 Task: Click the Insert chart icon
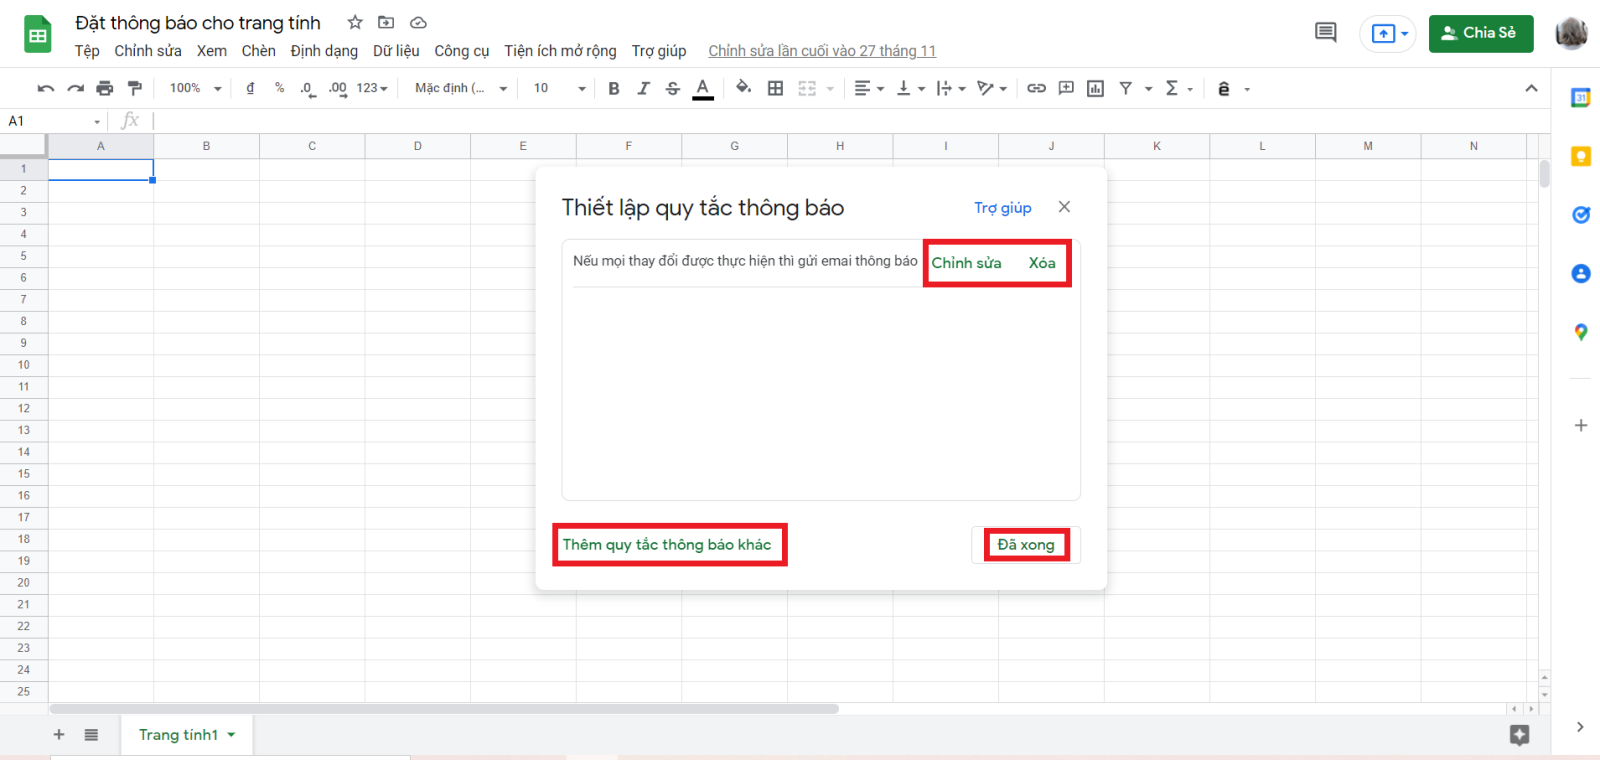[x=1095, y=88]
